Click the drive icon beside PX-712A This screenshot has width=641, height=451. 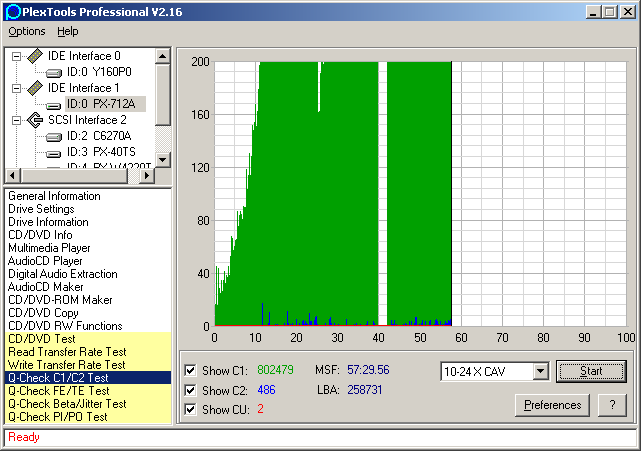coord(54,105)
